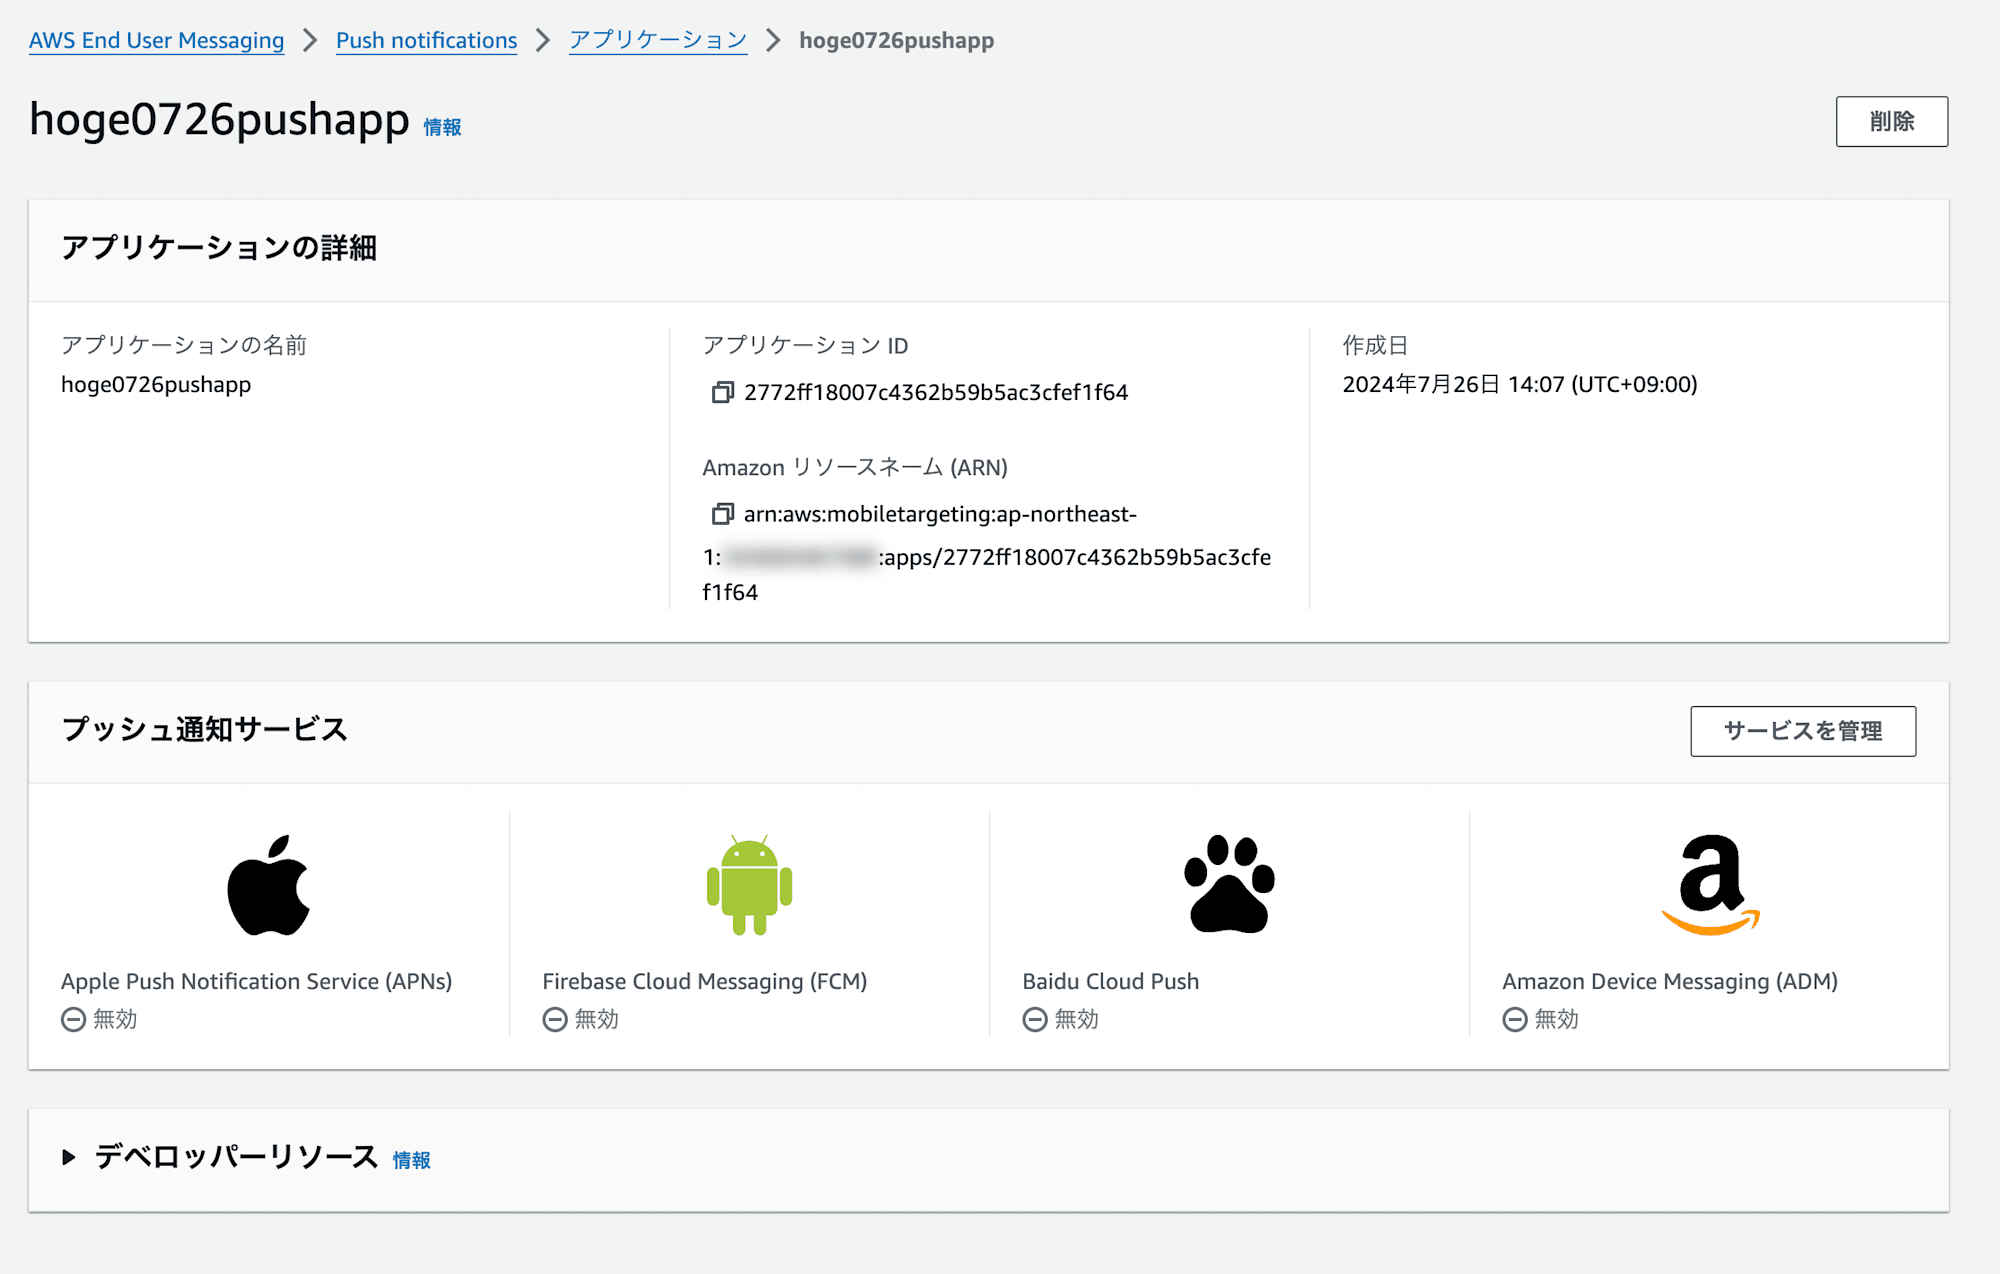
Task: Click the Amazon logo for ADM
Action: 1710,885
